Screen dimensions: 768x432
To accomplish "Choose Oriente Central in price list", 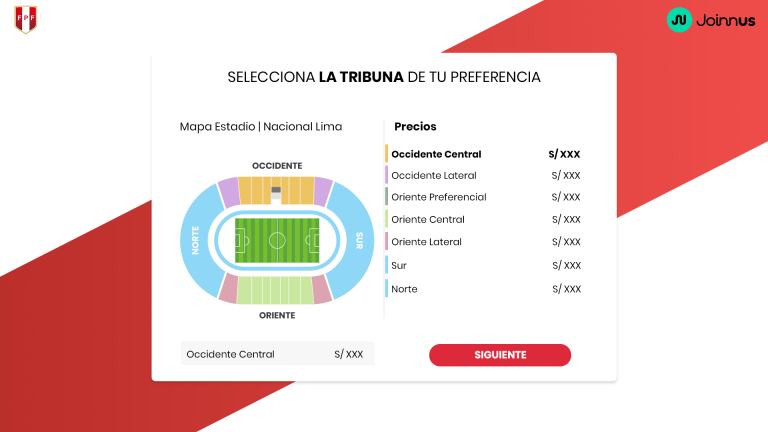I will point(428,220).
